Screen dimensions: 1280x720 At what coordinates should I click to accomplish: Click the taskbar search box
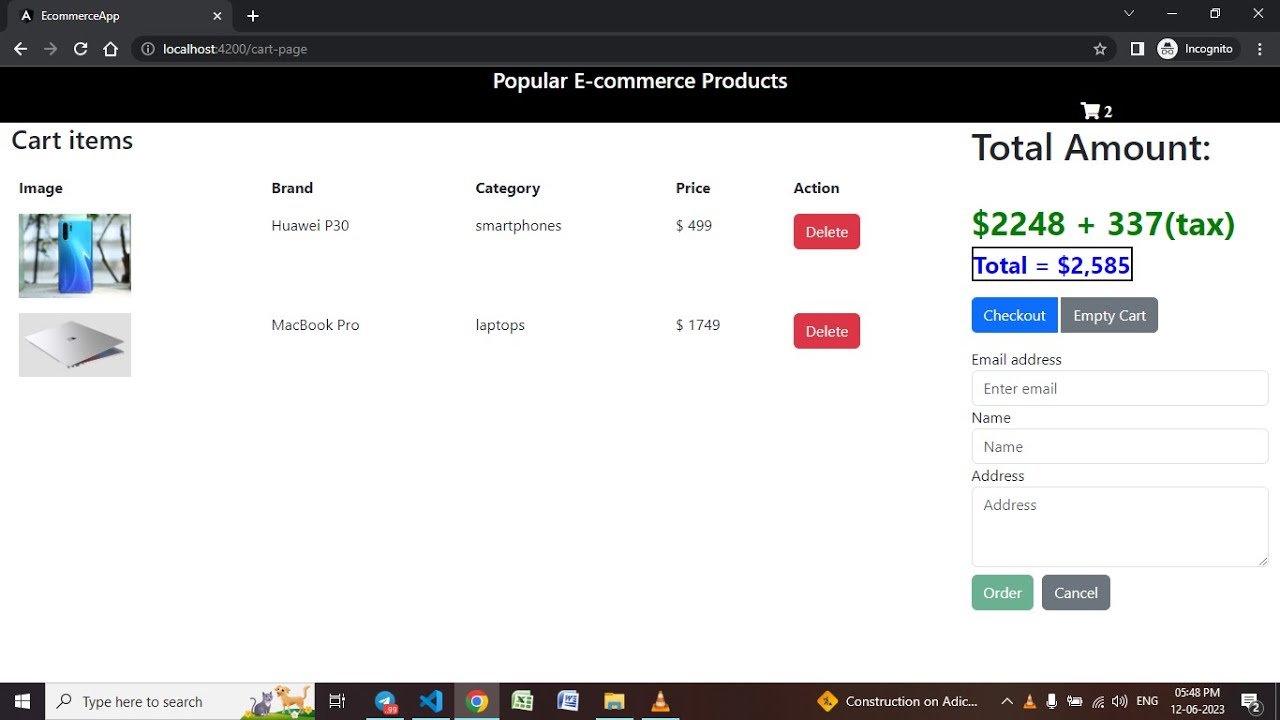[180, 701]
